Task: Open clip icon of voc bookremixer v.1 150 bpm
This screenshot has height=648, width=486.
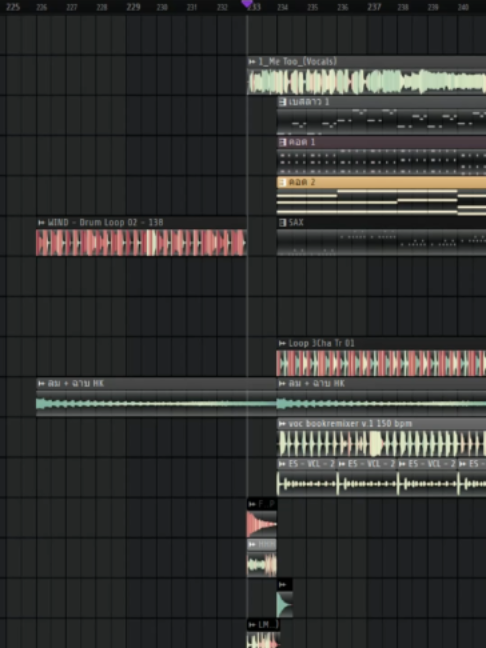Action: [x=283, y=424]
